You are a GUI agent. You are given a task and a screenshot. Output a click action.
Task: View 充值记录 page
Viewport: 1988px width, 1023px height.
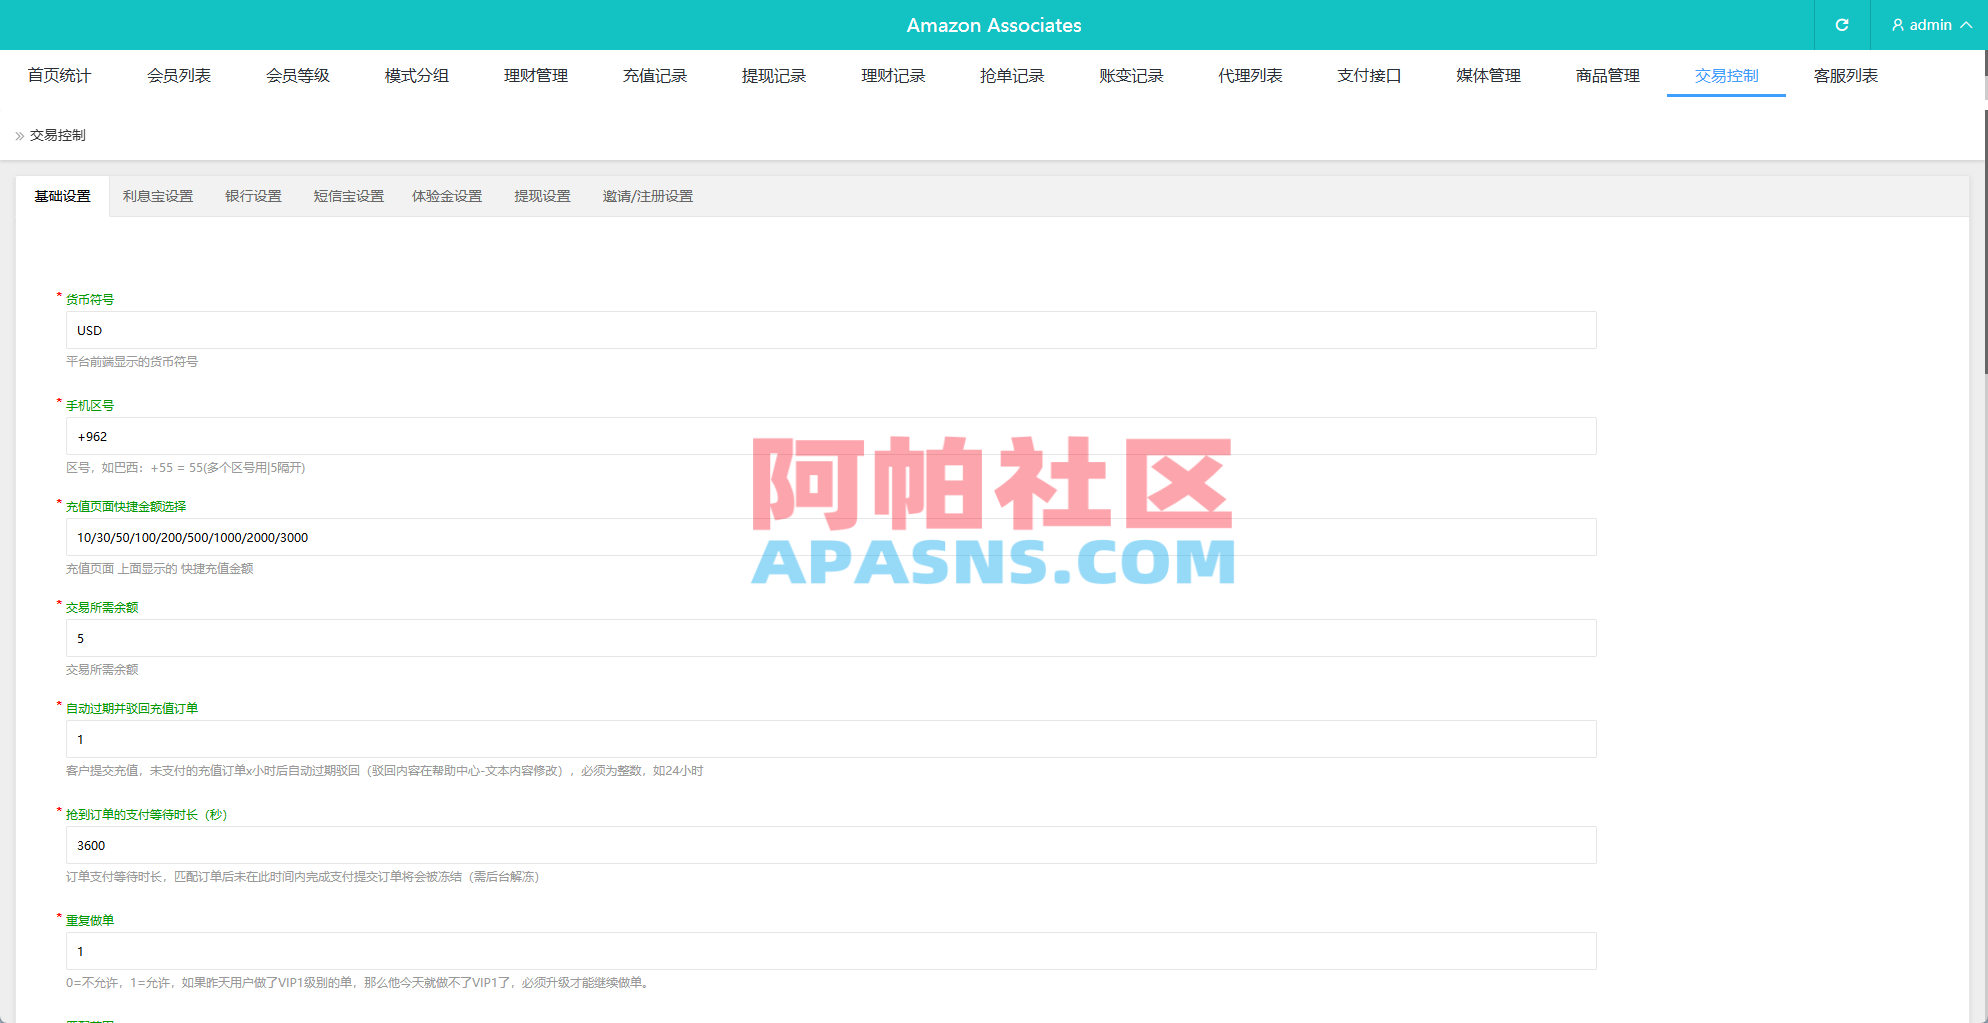pos(655,76)
